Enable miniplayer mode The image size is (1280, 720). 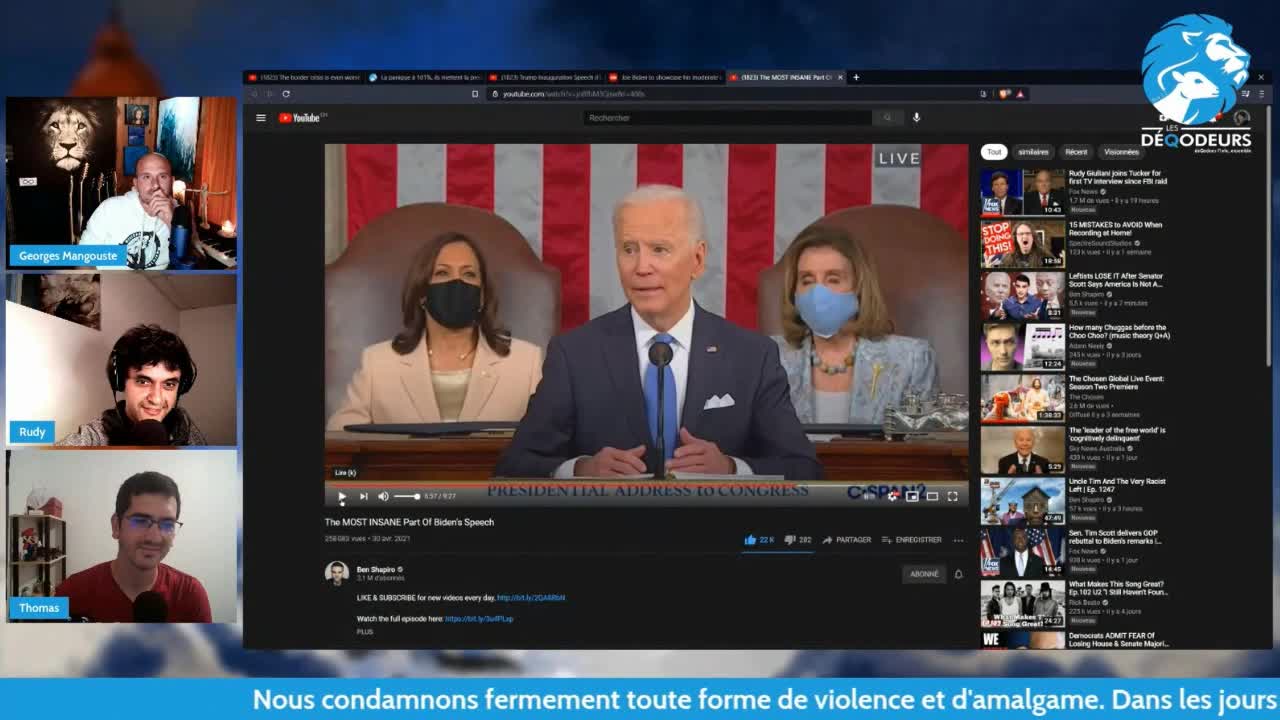coord(912,496)
